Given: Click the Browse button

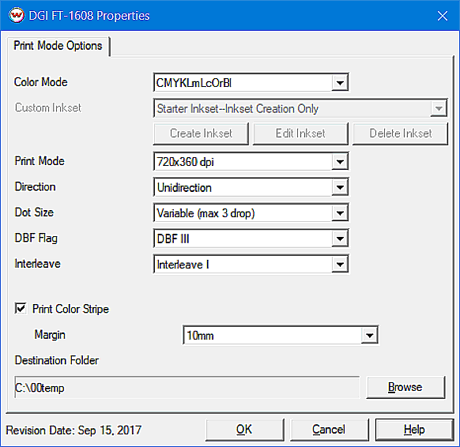Looking at the screenshot, I should [x=405, y=387].
